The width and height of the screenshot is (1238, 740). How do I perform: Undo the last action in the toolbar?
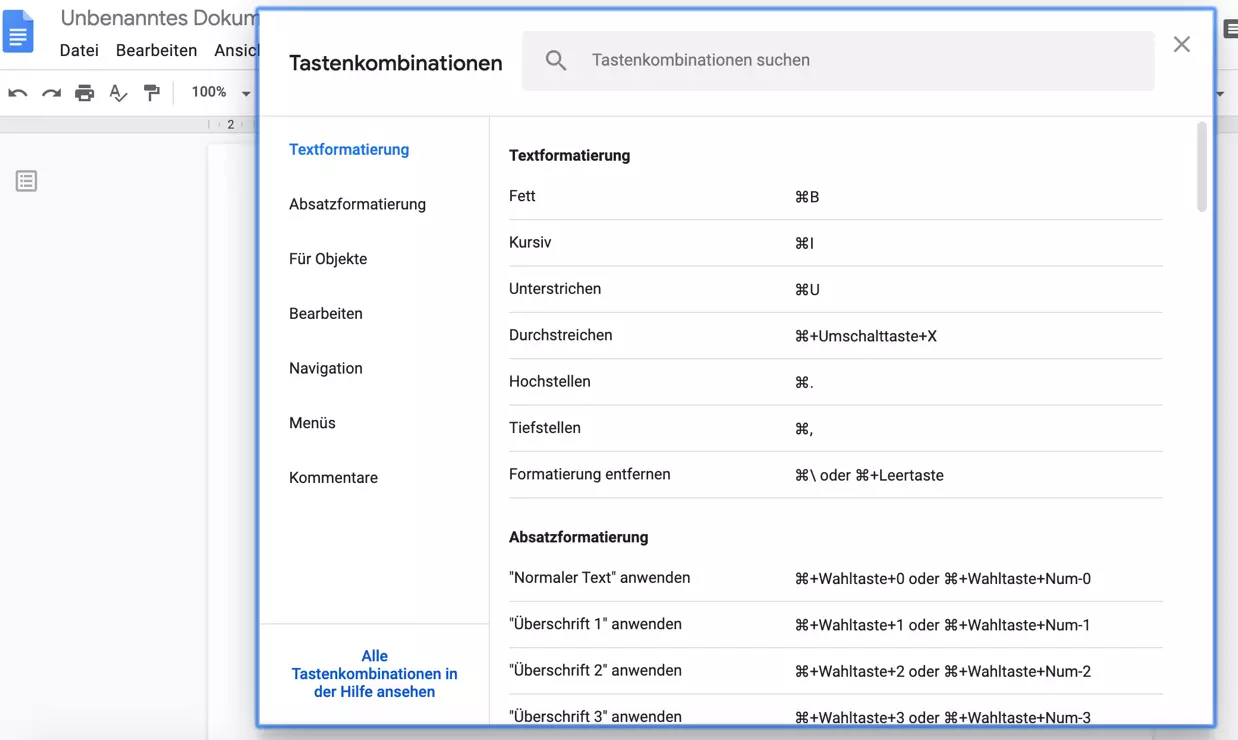click(x=18, y=93)
